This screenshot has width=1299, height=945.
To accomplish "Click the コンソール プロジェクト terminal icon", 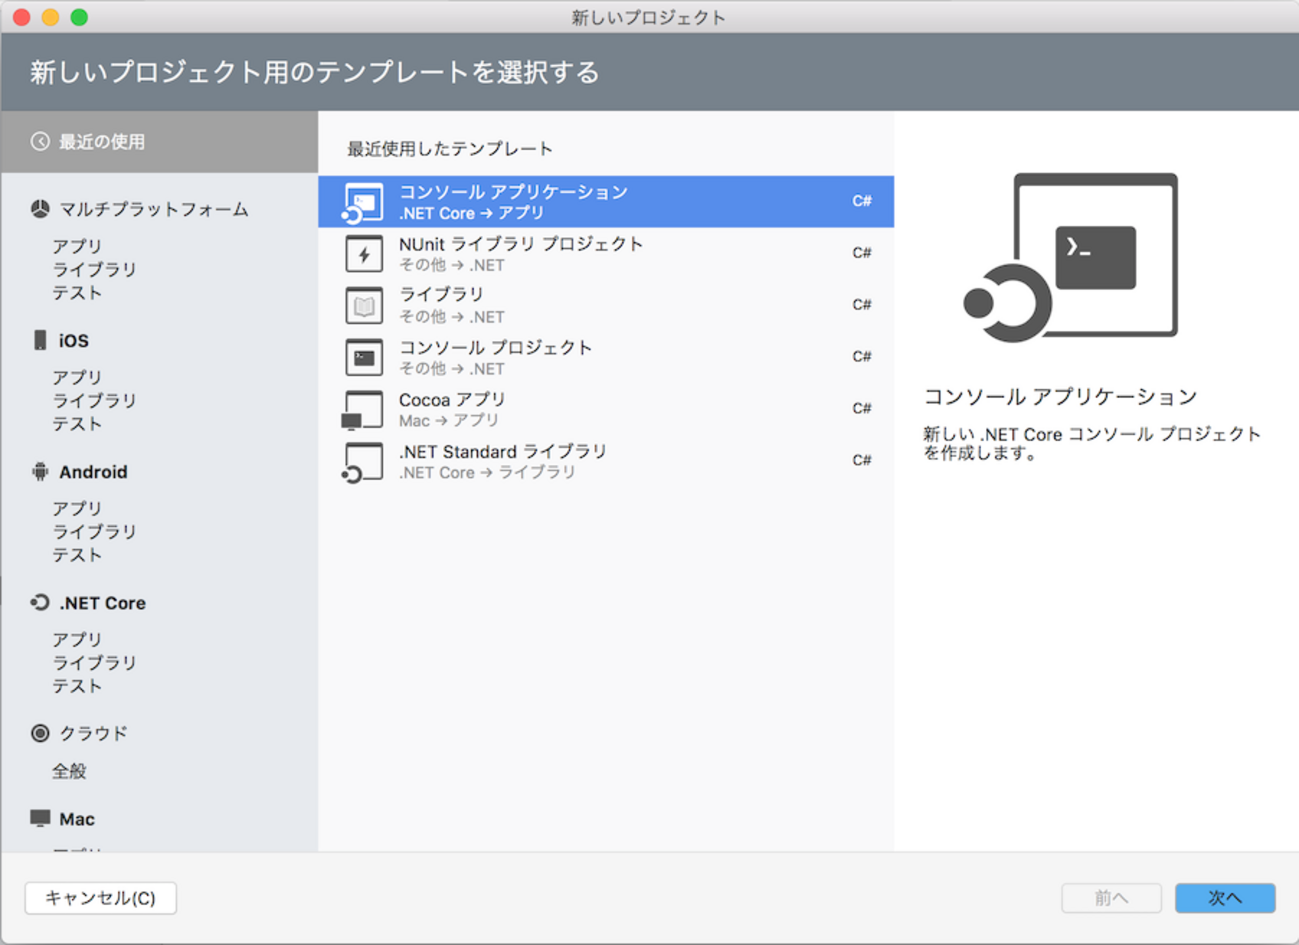I will tap(364, 358).
